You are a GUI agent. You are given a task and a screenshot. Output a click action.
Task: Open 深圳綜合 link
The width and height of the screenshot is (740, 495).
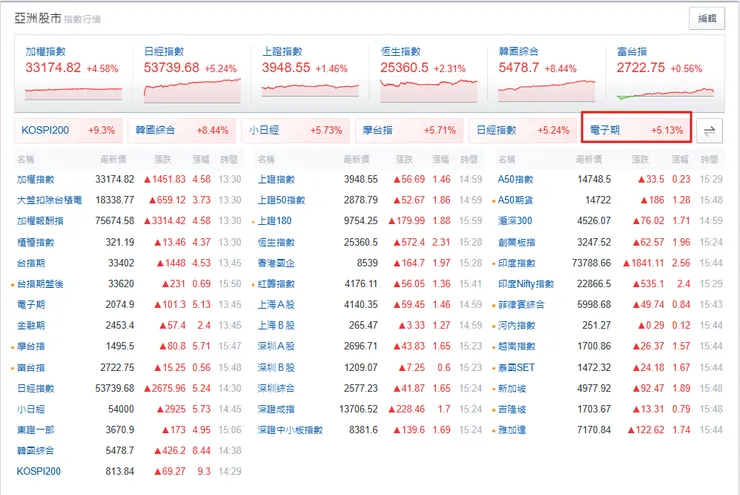(276, 388)
